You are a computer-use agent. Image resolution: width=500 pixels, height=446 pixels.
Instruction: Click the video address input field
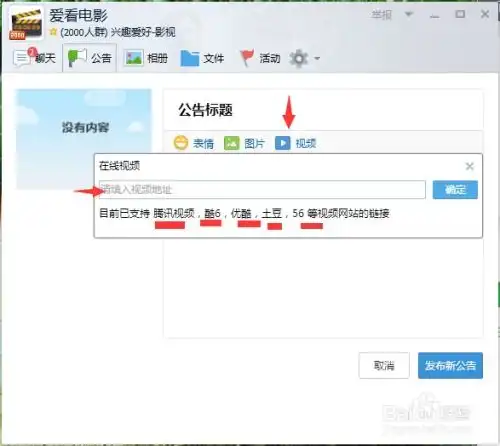point(262,190)
